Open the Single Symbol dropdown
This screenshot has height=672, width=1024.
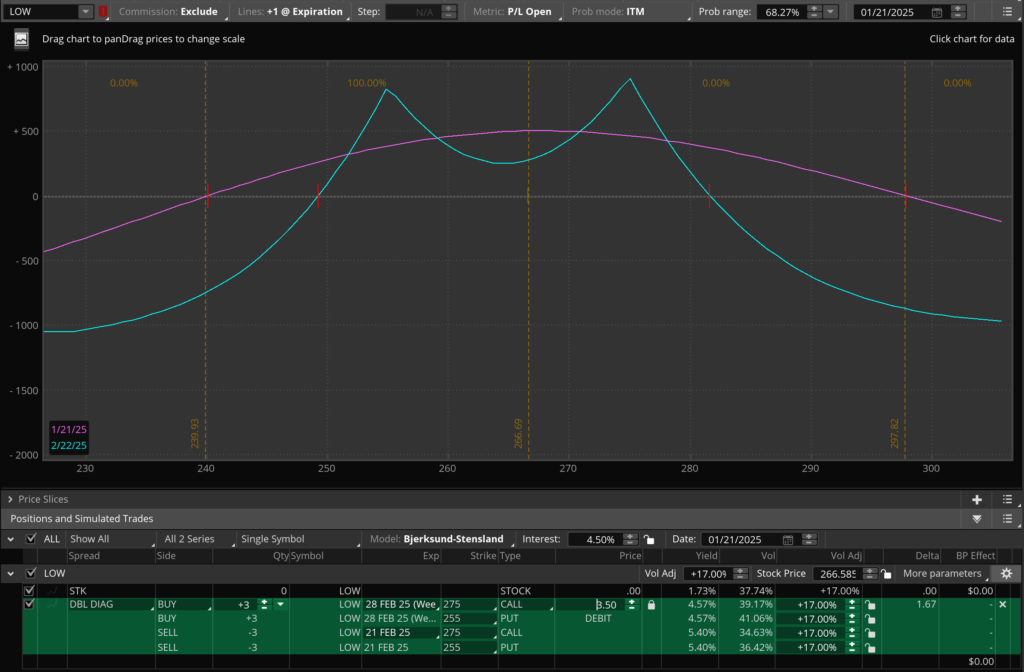(x=299, y=539)
